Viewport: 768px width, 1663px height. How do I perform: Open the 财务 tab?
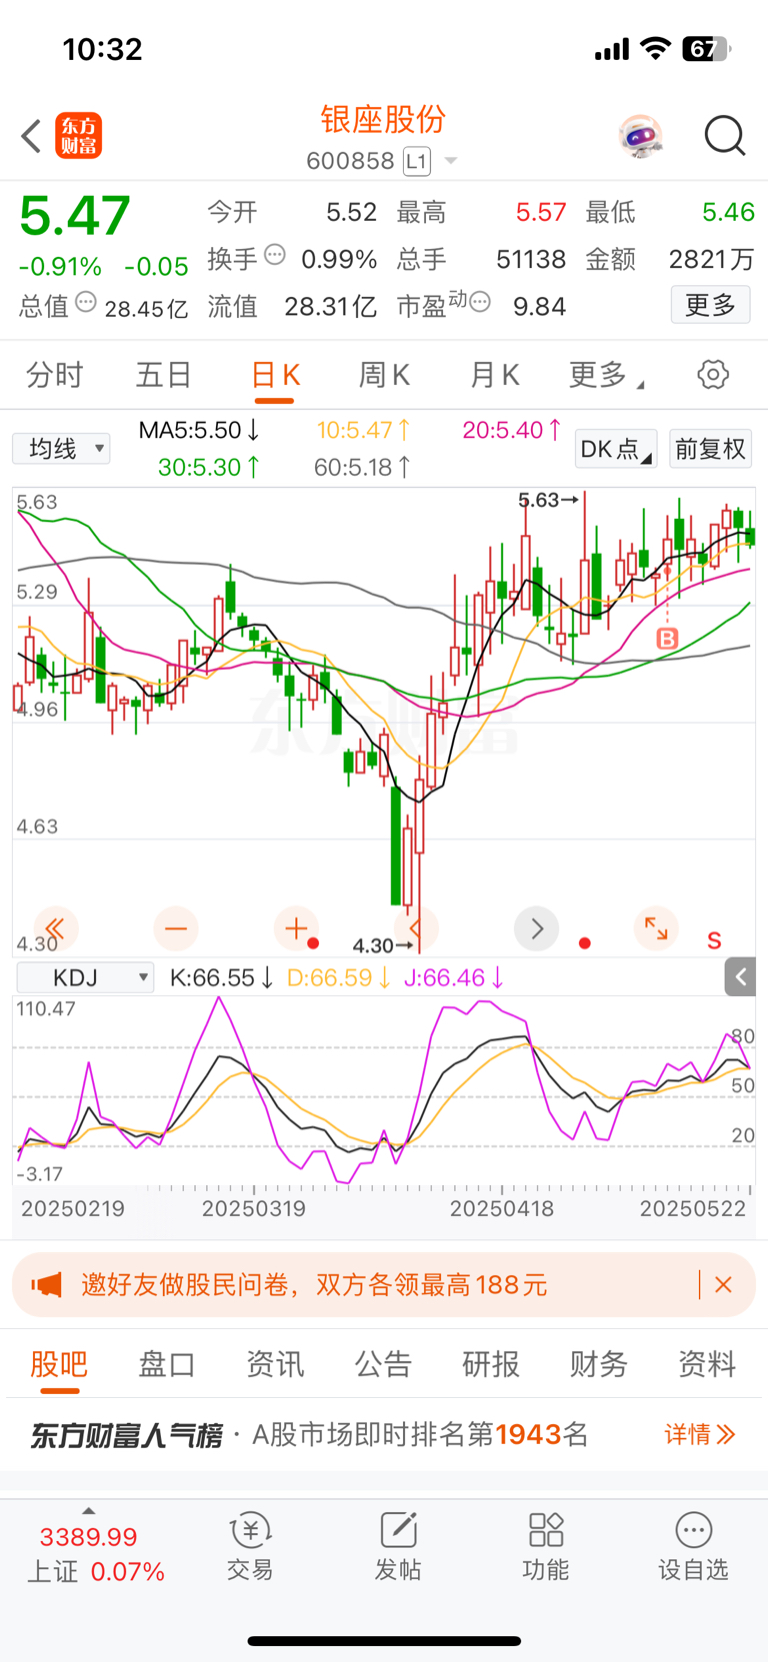pos(599,1364)
